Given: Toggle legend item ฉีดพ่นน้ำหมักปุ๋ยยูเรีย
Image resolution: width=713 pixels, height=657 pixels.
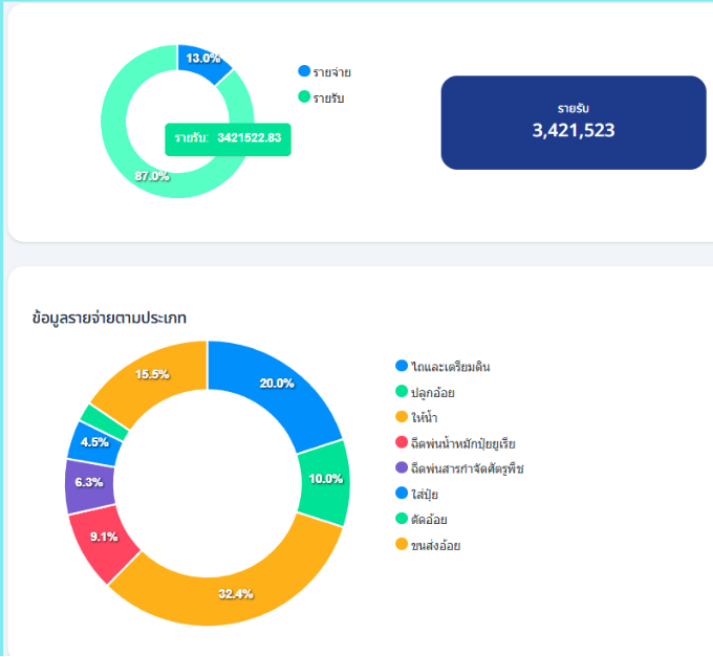Looking at the screenshot, I should point(455,442).
